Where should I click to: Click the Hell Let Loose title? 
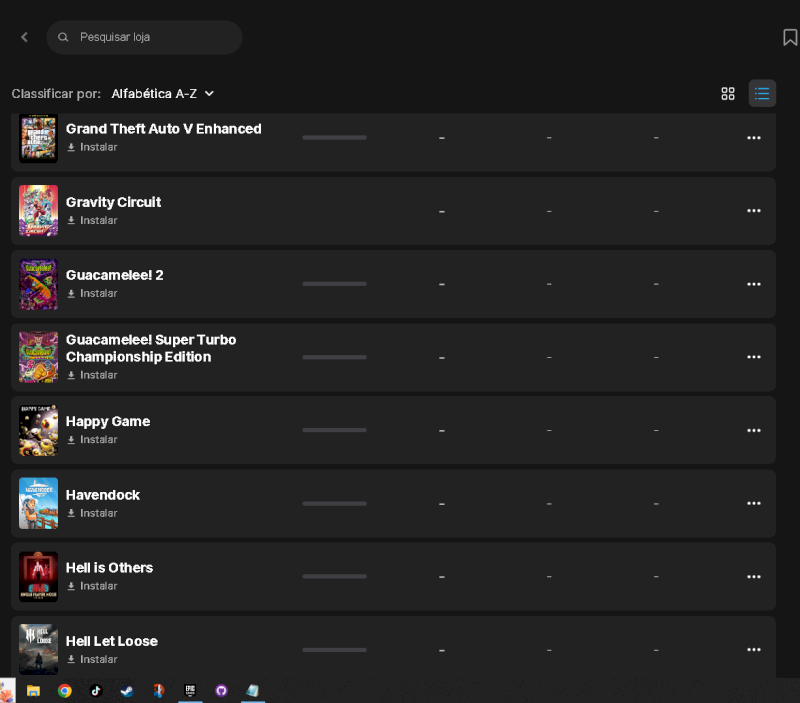pyautogui.click(x=112, y=642)
